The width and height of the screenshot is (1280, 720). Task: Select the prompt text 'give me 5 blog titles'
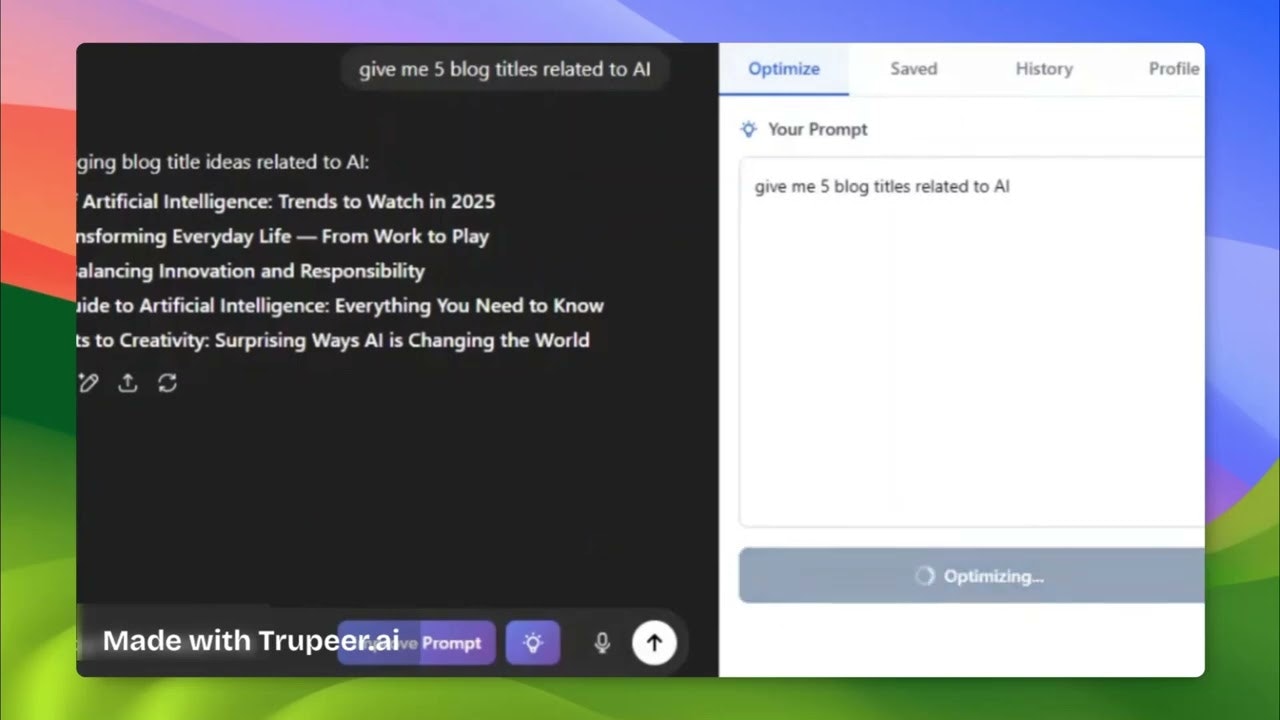coord(882,186)
